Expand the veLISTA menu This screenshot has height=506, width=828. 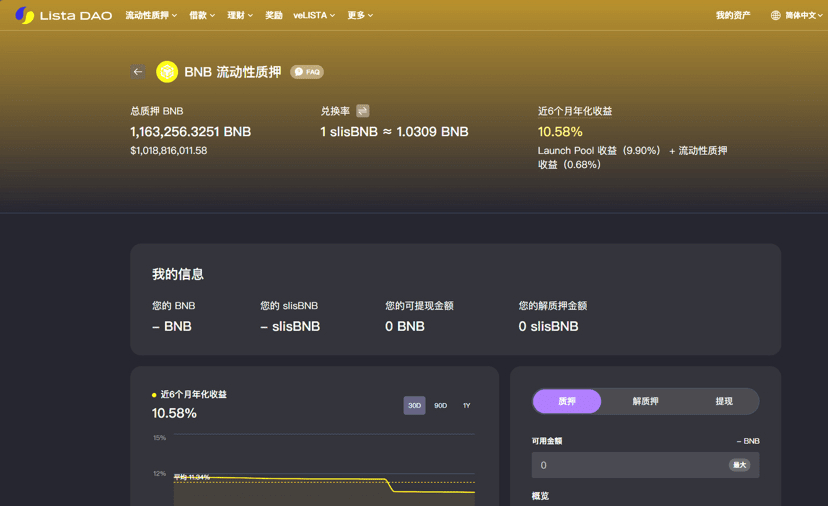point(314,15)
